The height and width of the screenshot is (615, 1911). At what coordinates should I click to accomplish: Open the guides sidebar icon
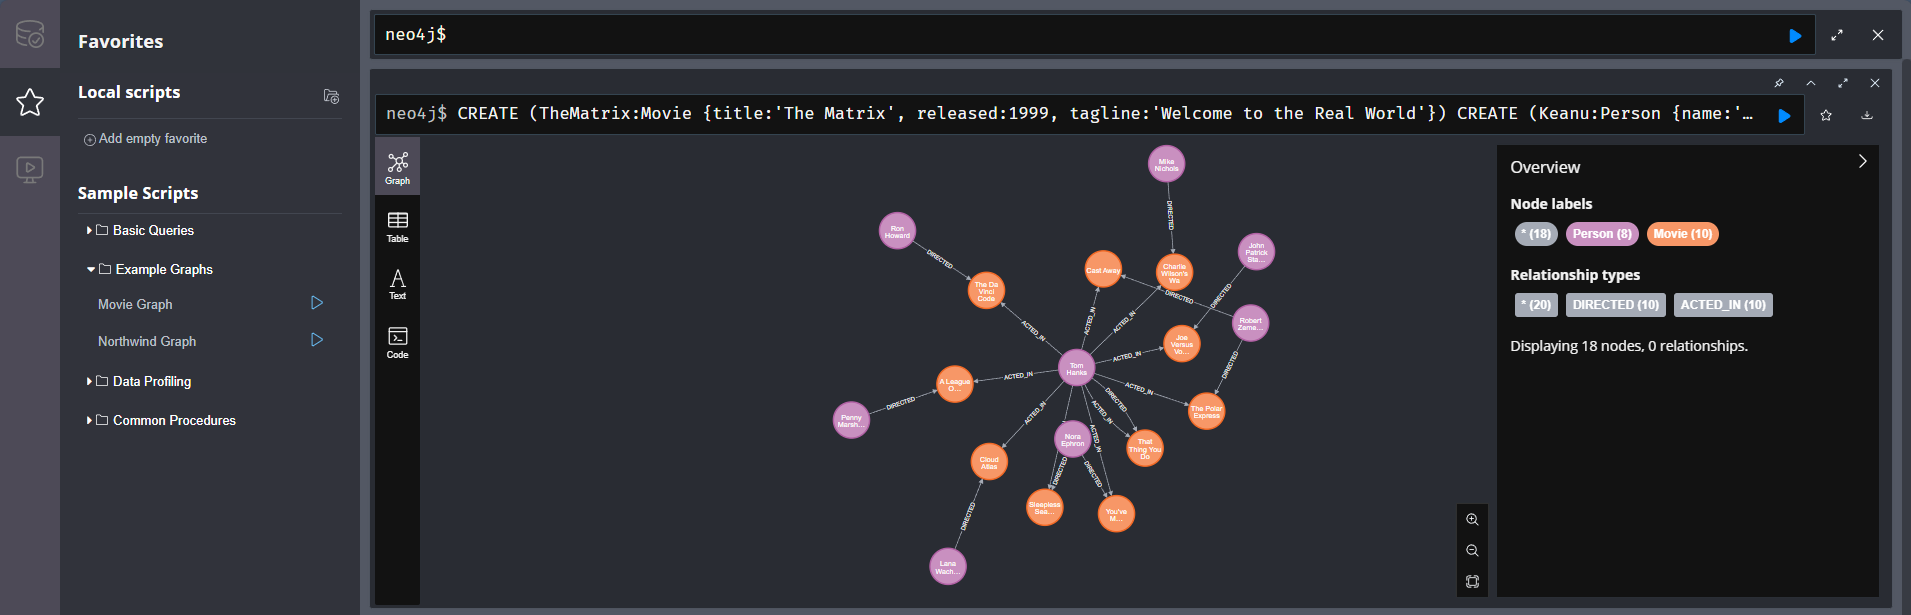(30, 169)
